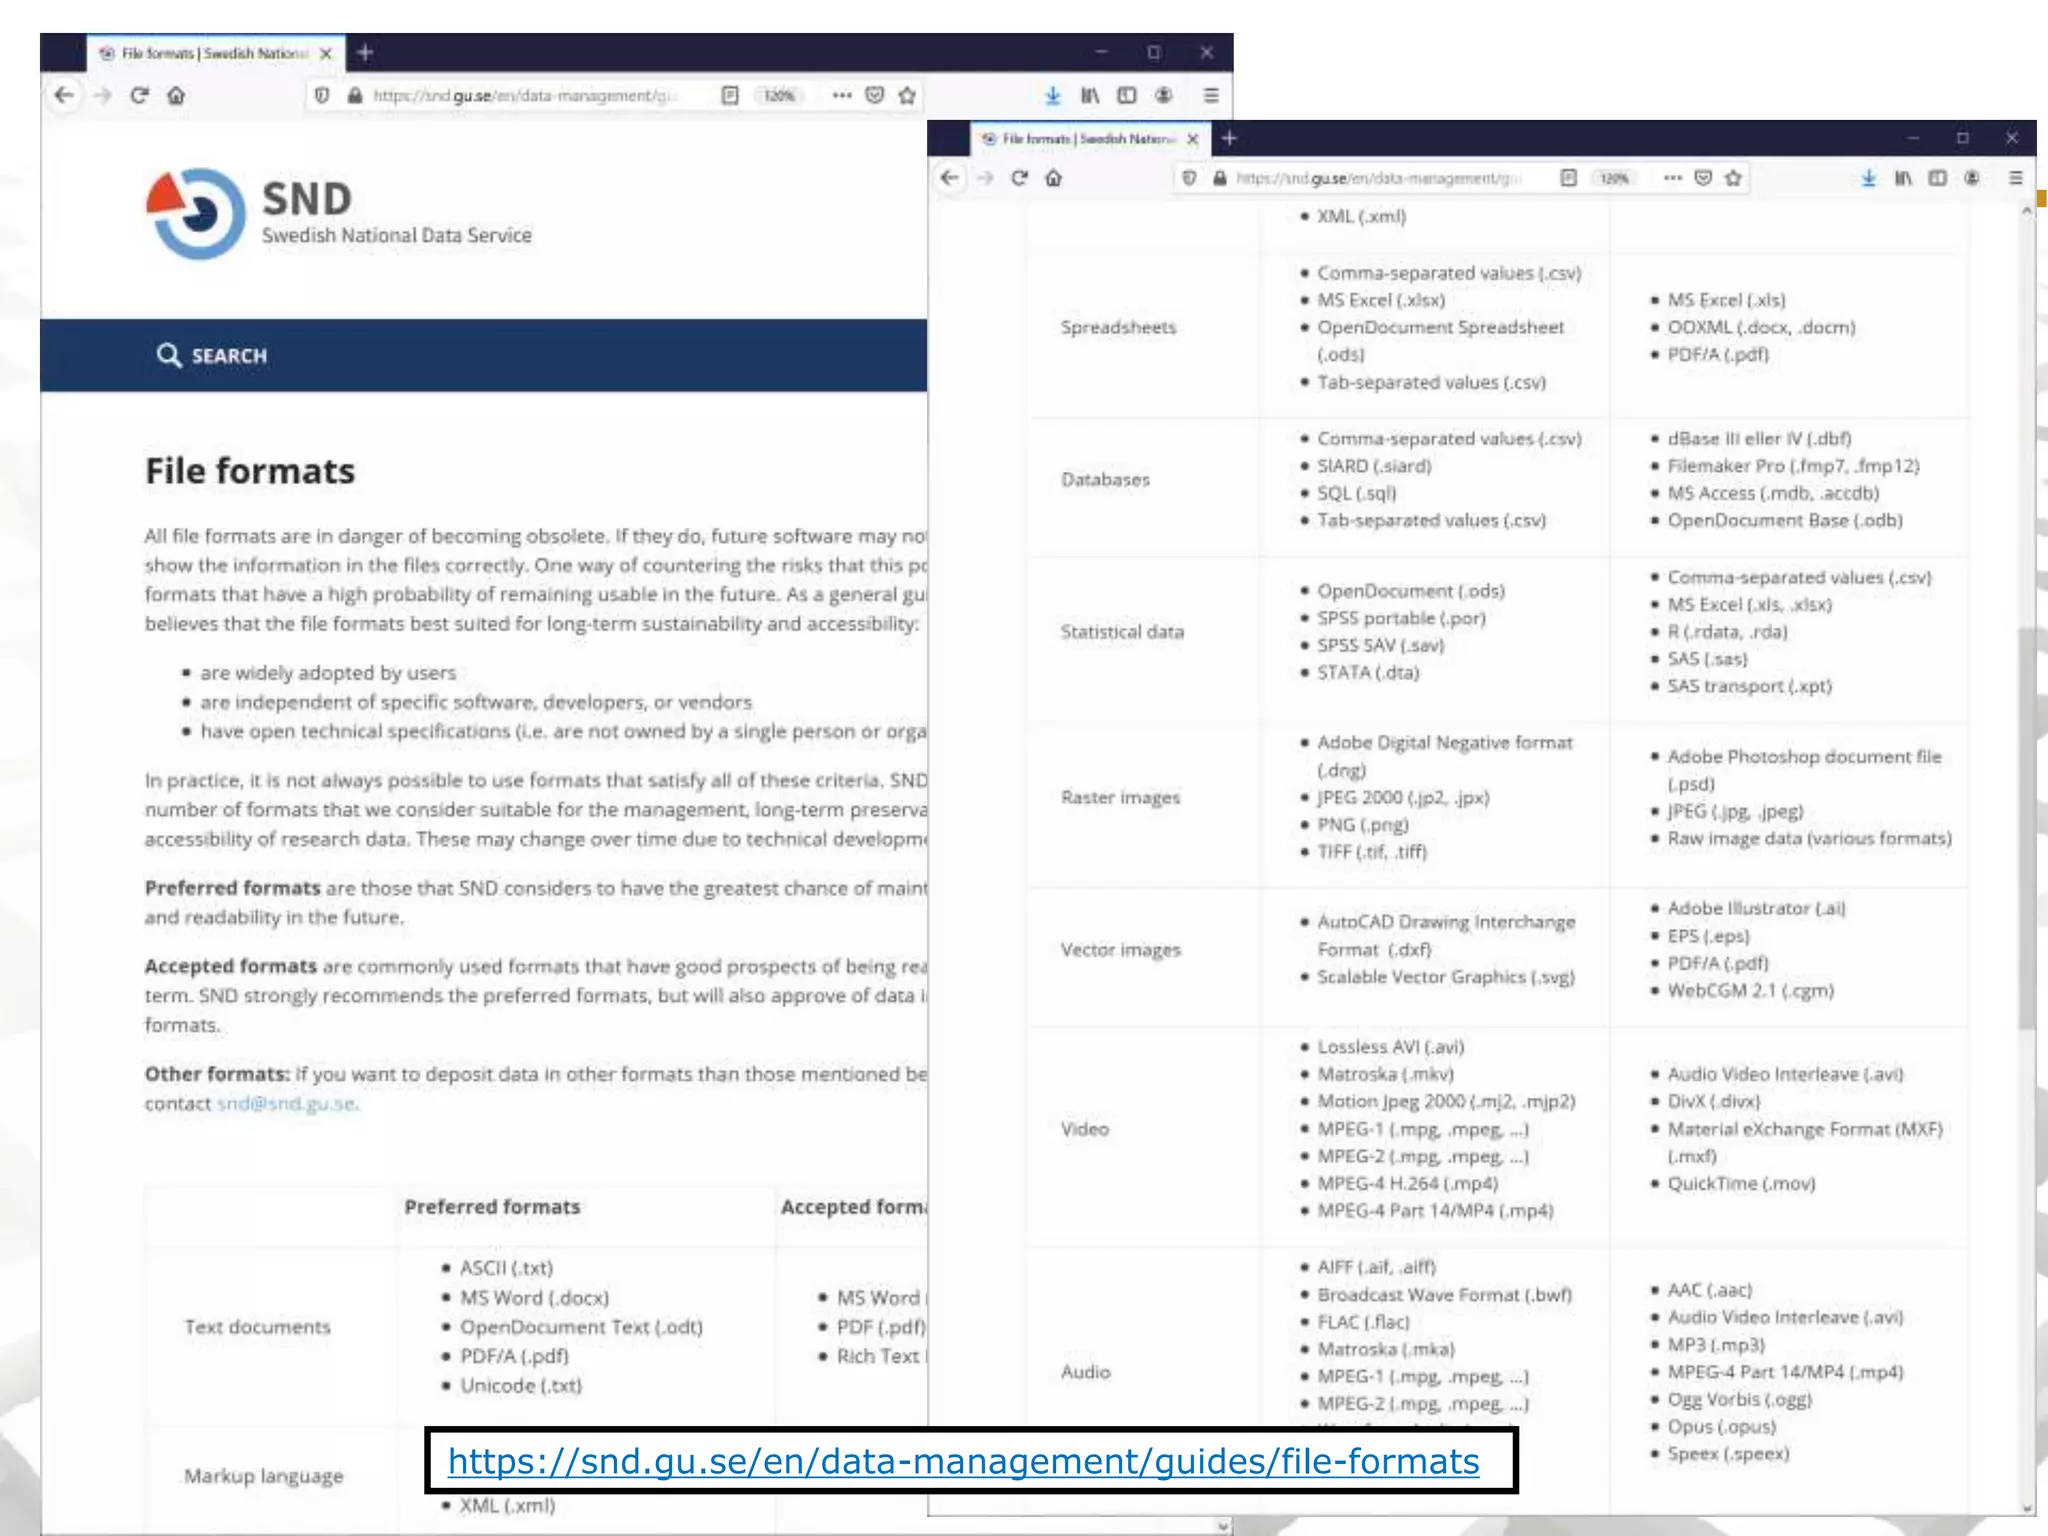This screenshot has width=2048, height=1536.
Task: Close the tab in left browser window
Action: click(325, 54)
